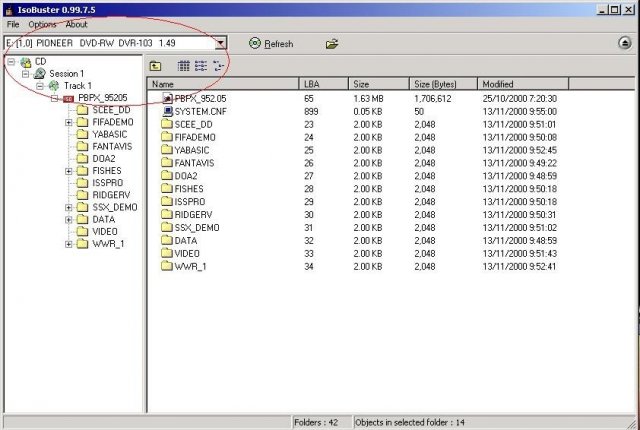Open image file folder icon in toolbar
640x430 pixels.
332,44
